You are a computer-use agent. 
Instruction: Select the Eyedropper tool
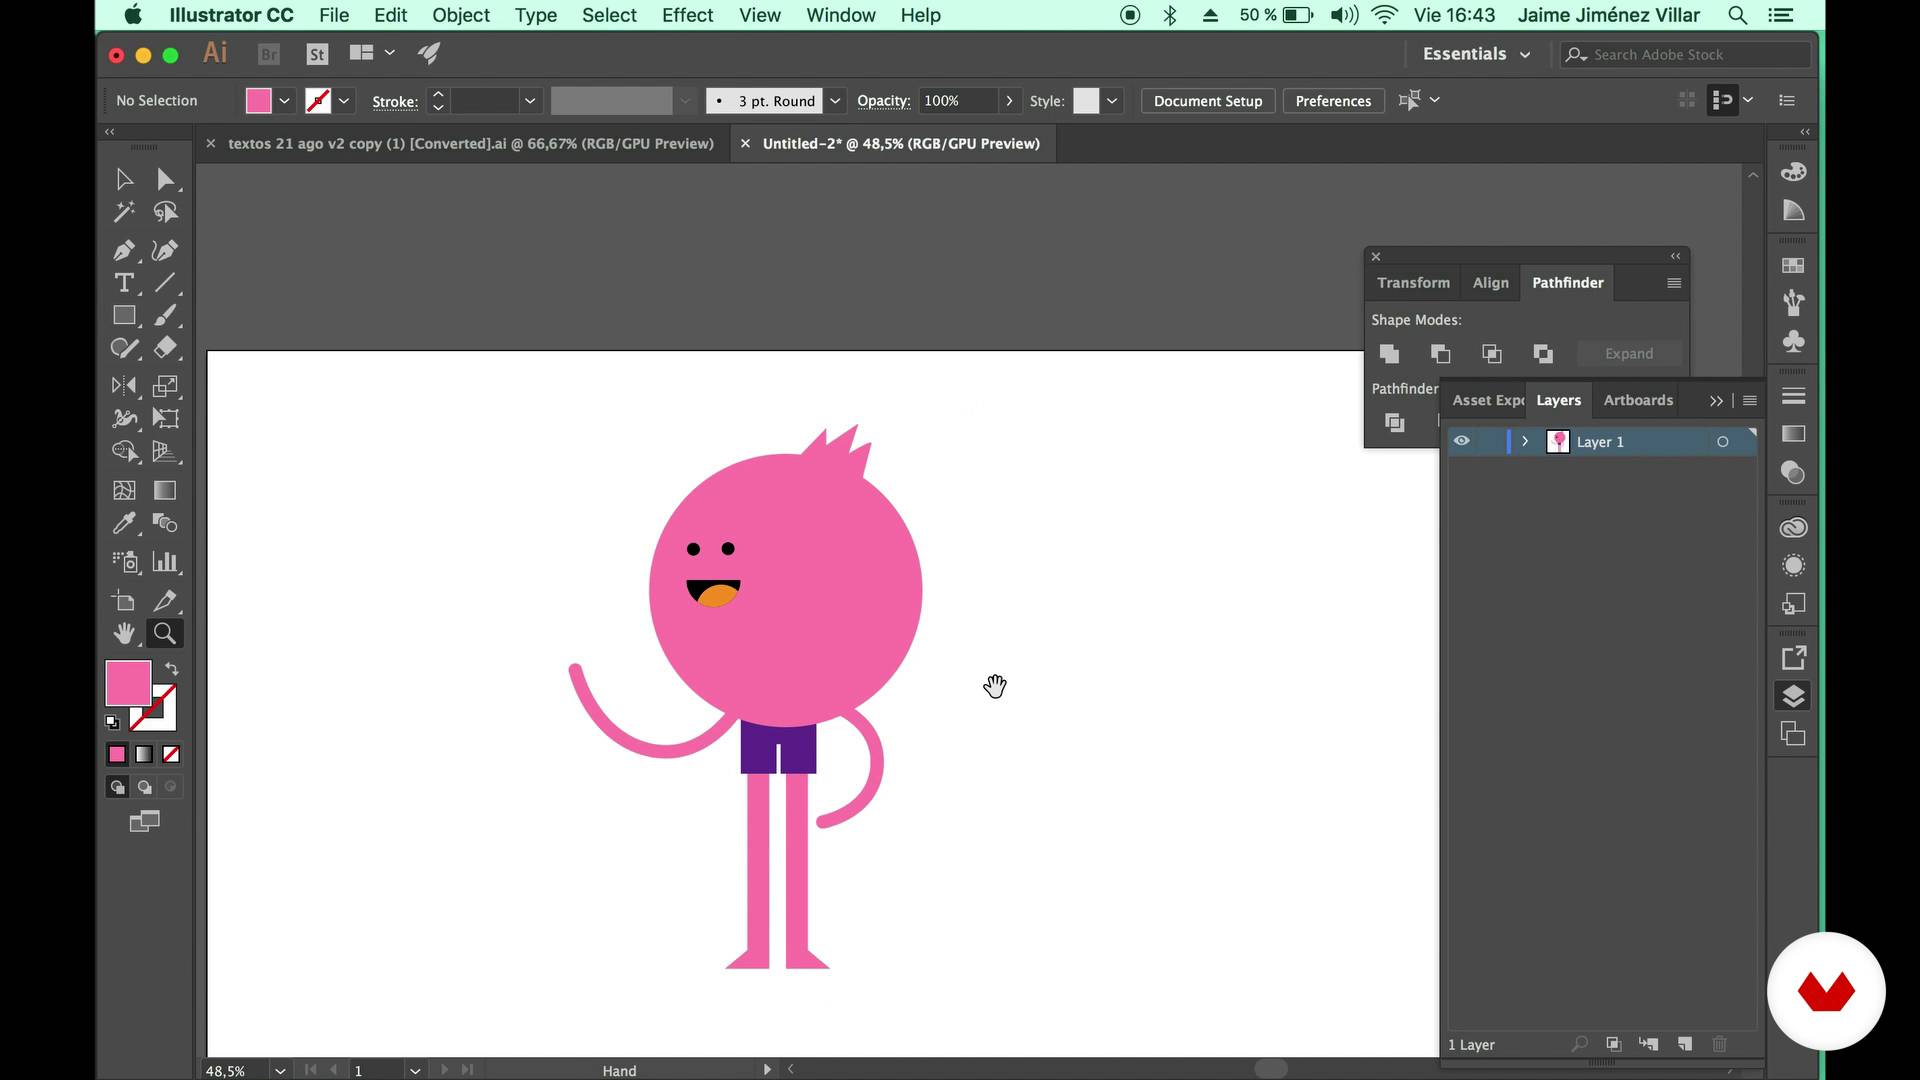click(x=124, y=523)
